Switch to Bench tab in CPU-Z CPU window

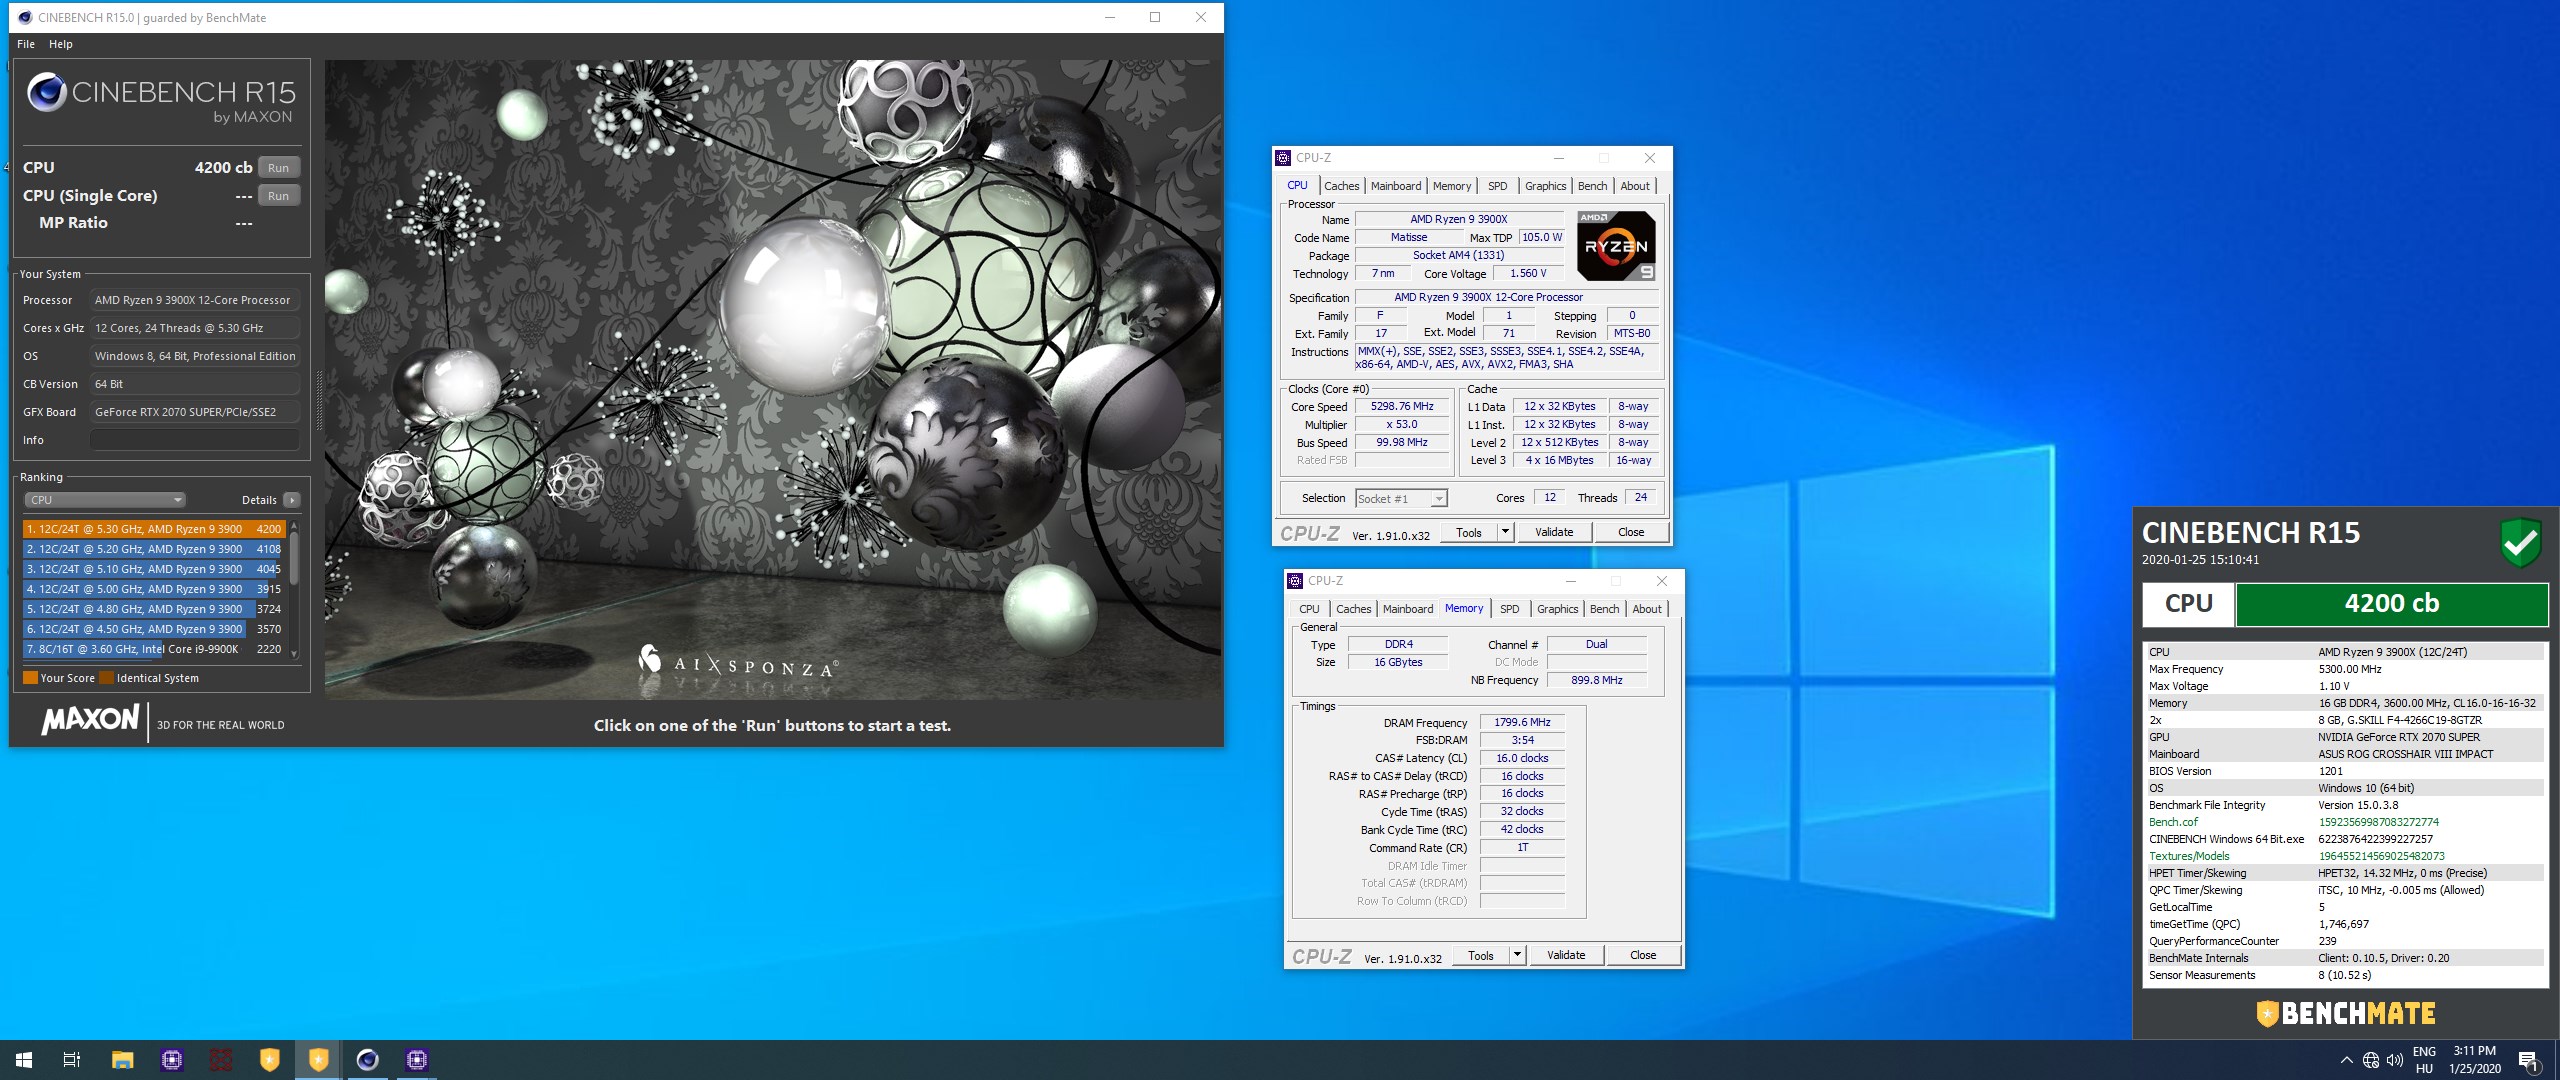[1592, 186]
